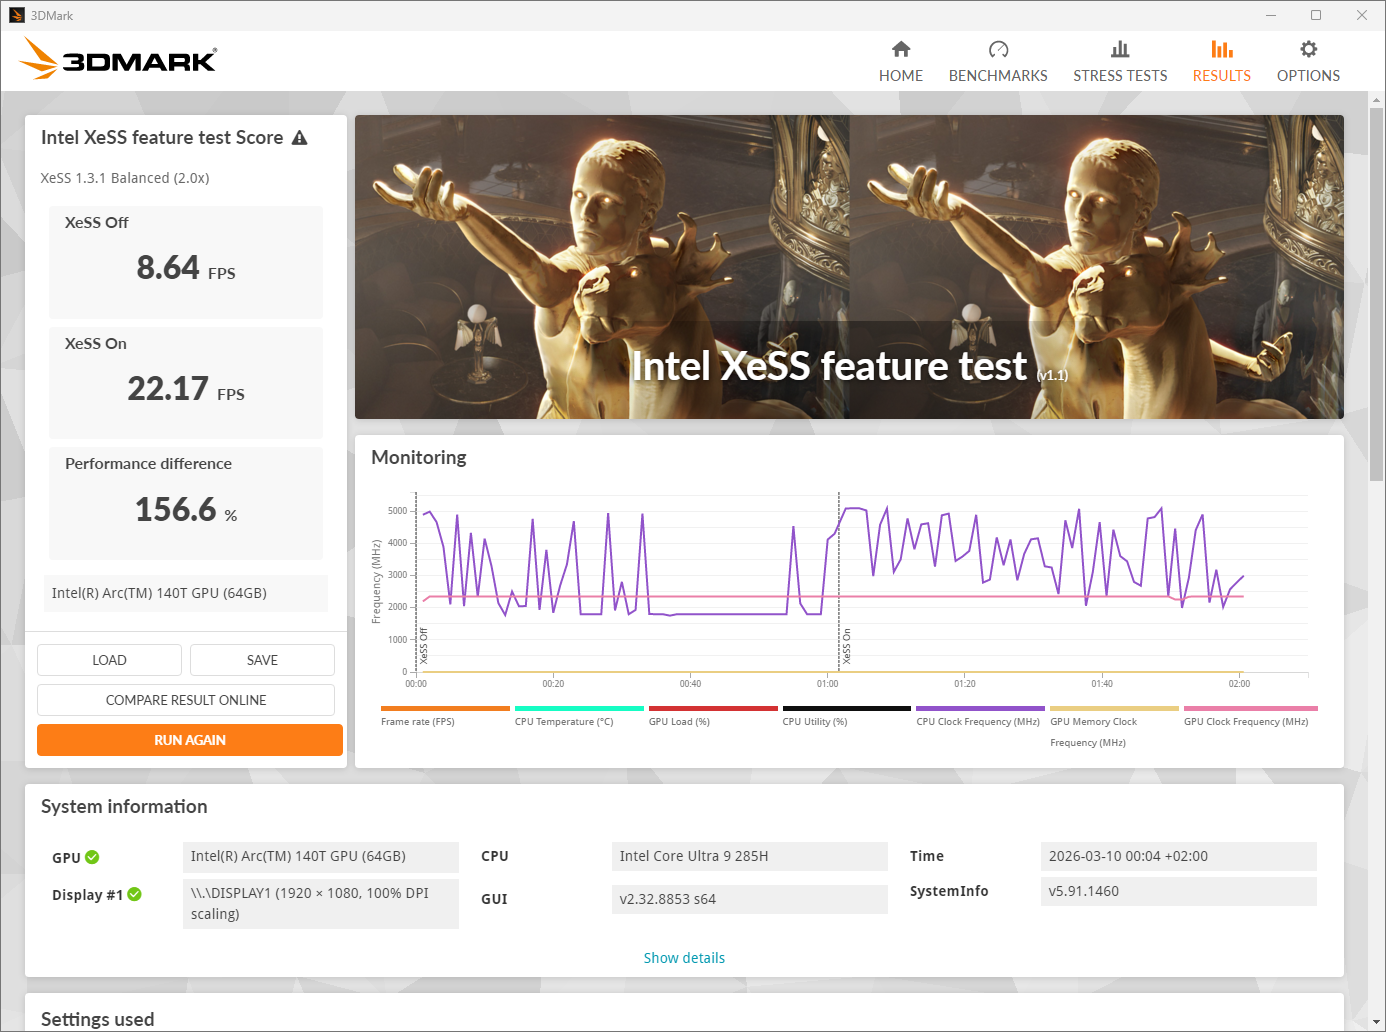This screenshot has height=1032, width=1386.
Task: Open Options via the gear icon
Action: click(1307, 49)
